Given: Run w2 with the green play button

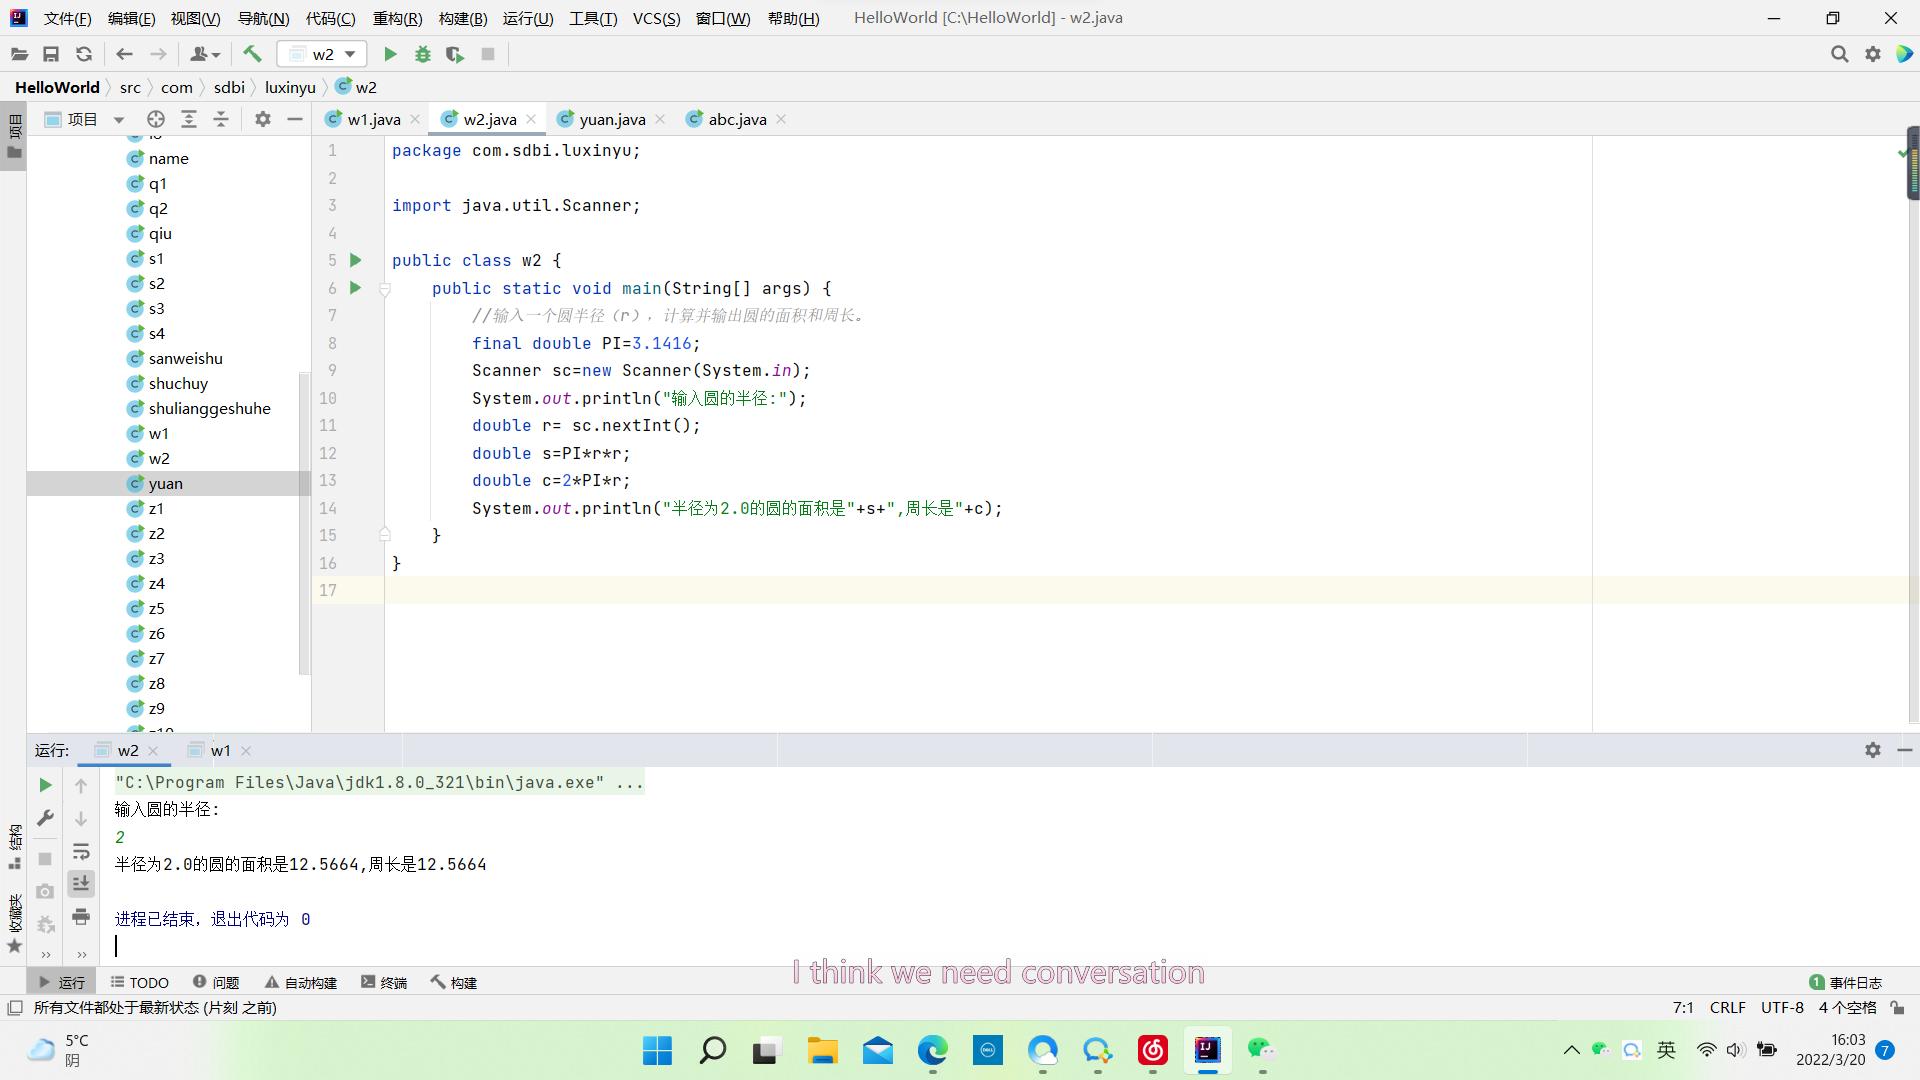Looking at the screenshot, I should (x=391, y=54).
